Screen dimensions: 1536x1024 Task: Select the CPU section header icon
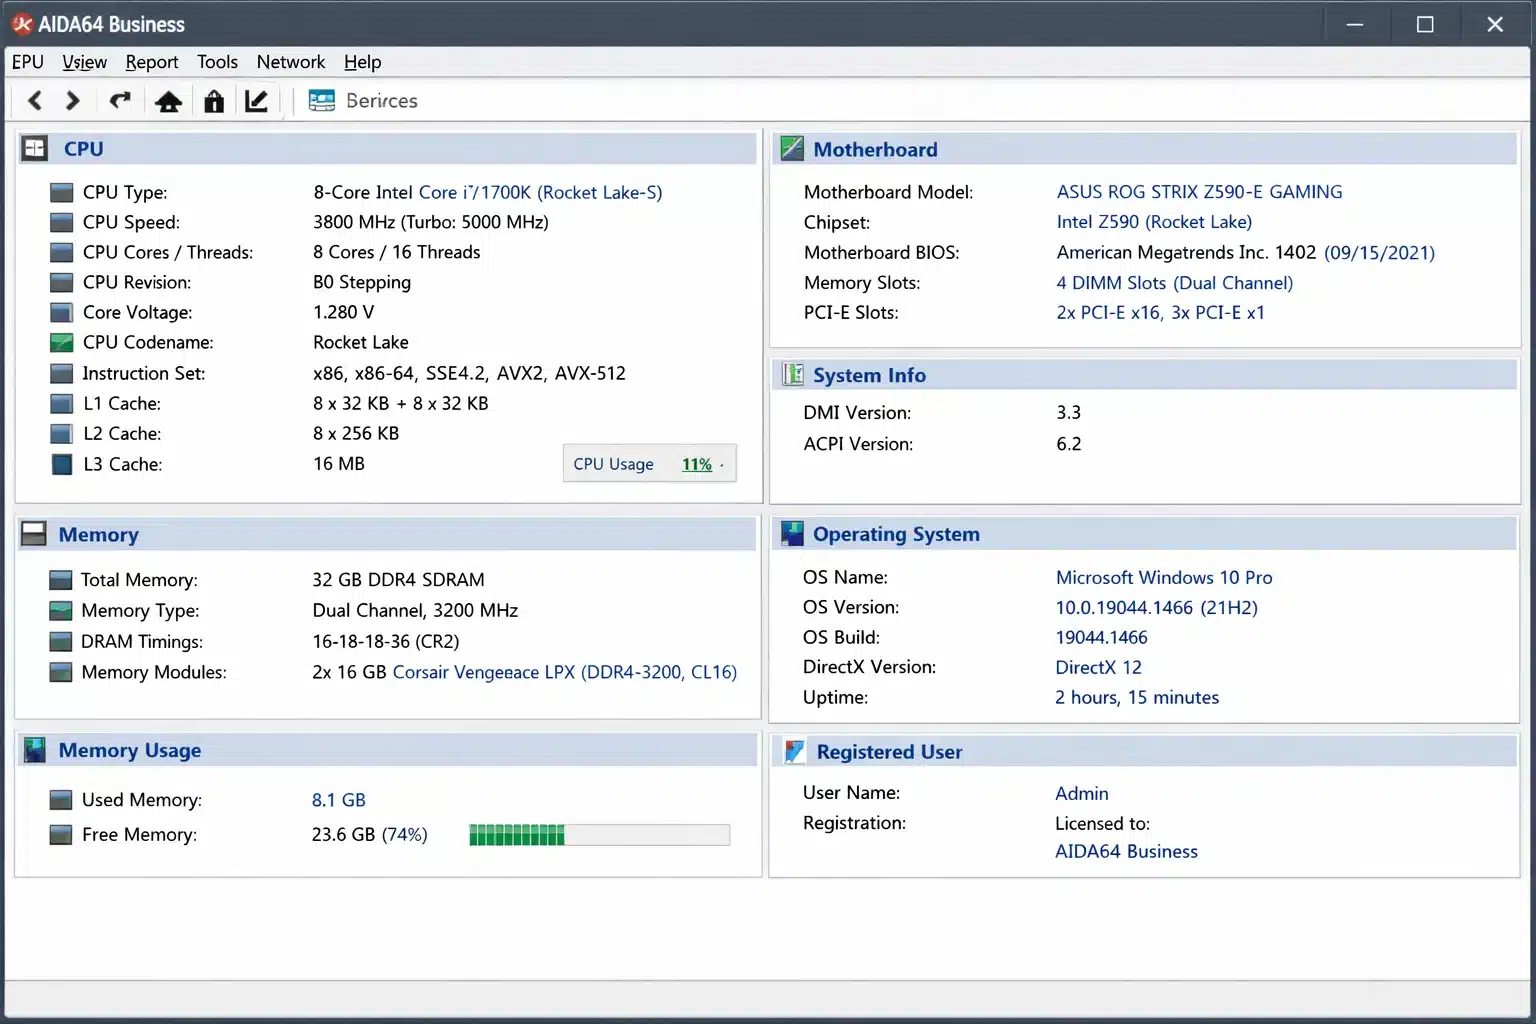[35, 149]
